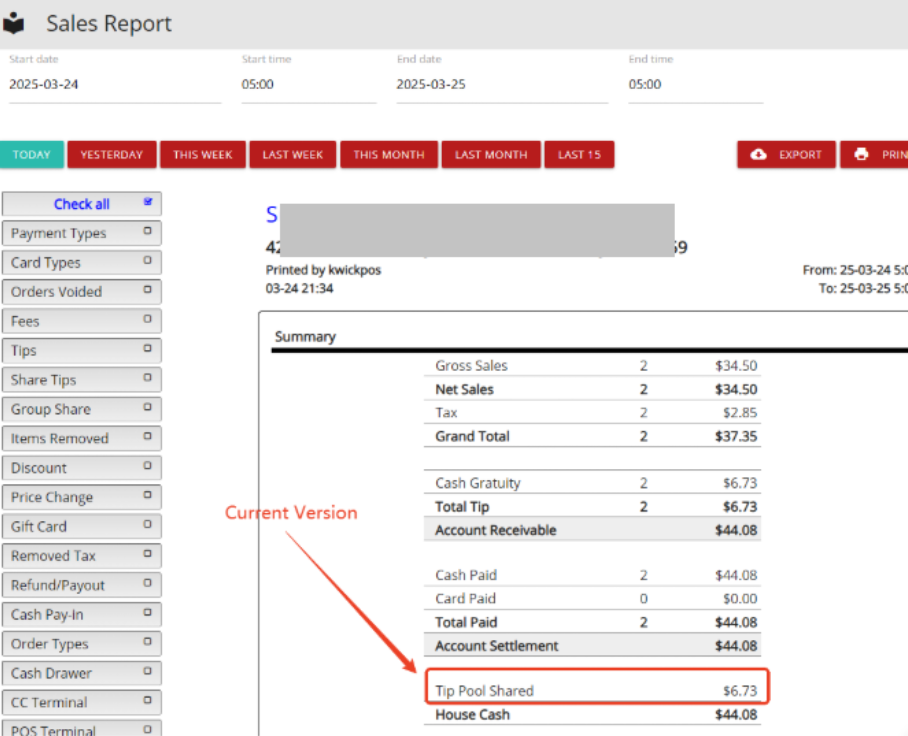Check the Orders Voided box
This screenshot has height=736, width=908.
tap(148, 290)
